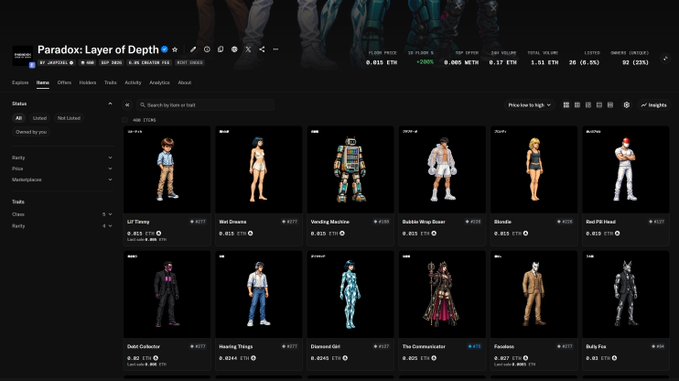Collapse the filter sidebar with the double arrow icon
679x381 pixels.
[127, 105]
